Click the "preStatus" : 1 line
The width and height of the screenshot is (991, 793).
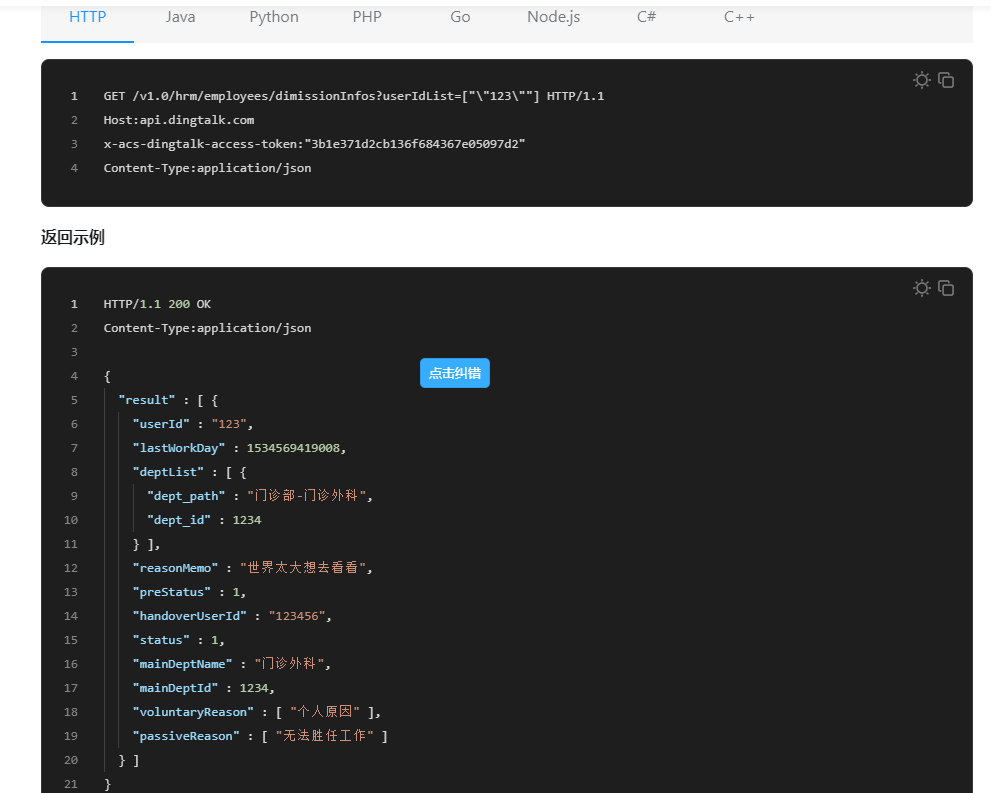189,592
